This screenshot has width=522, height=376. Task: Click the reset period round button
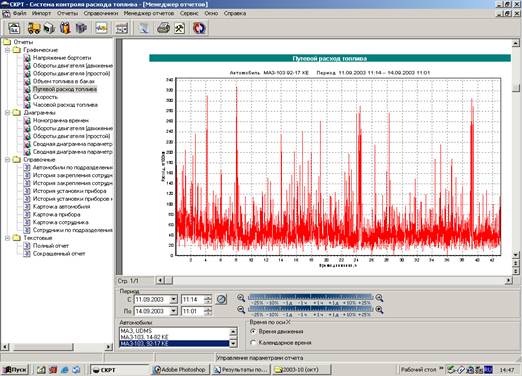(221, 299)
